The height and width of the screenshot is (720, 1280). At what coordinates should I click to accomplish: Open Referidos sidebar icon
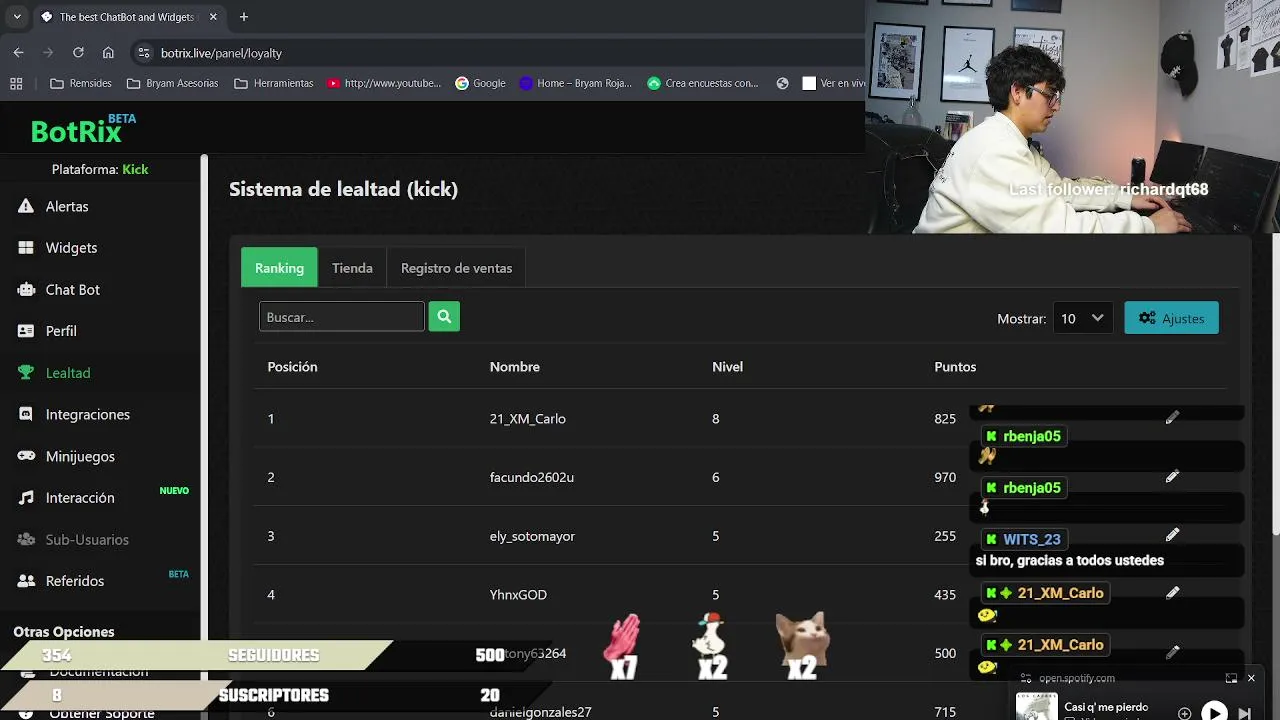(27, 580)
